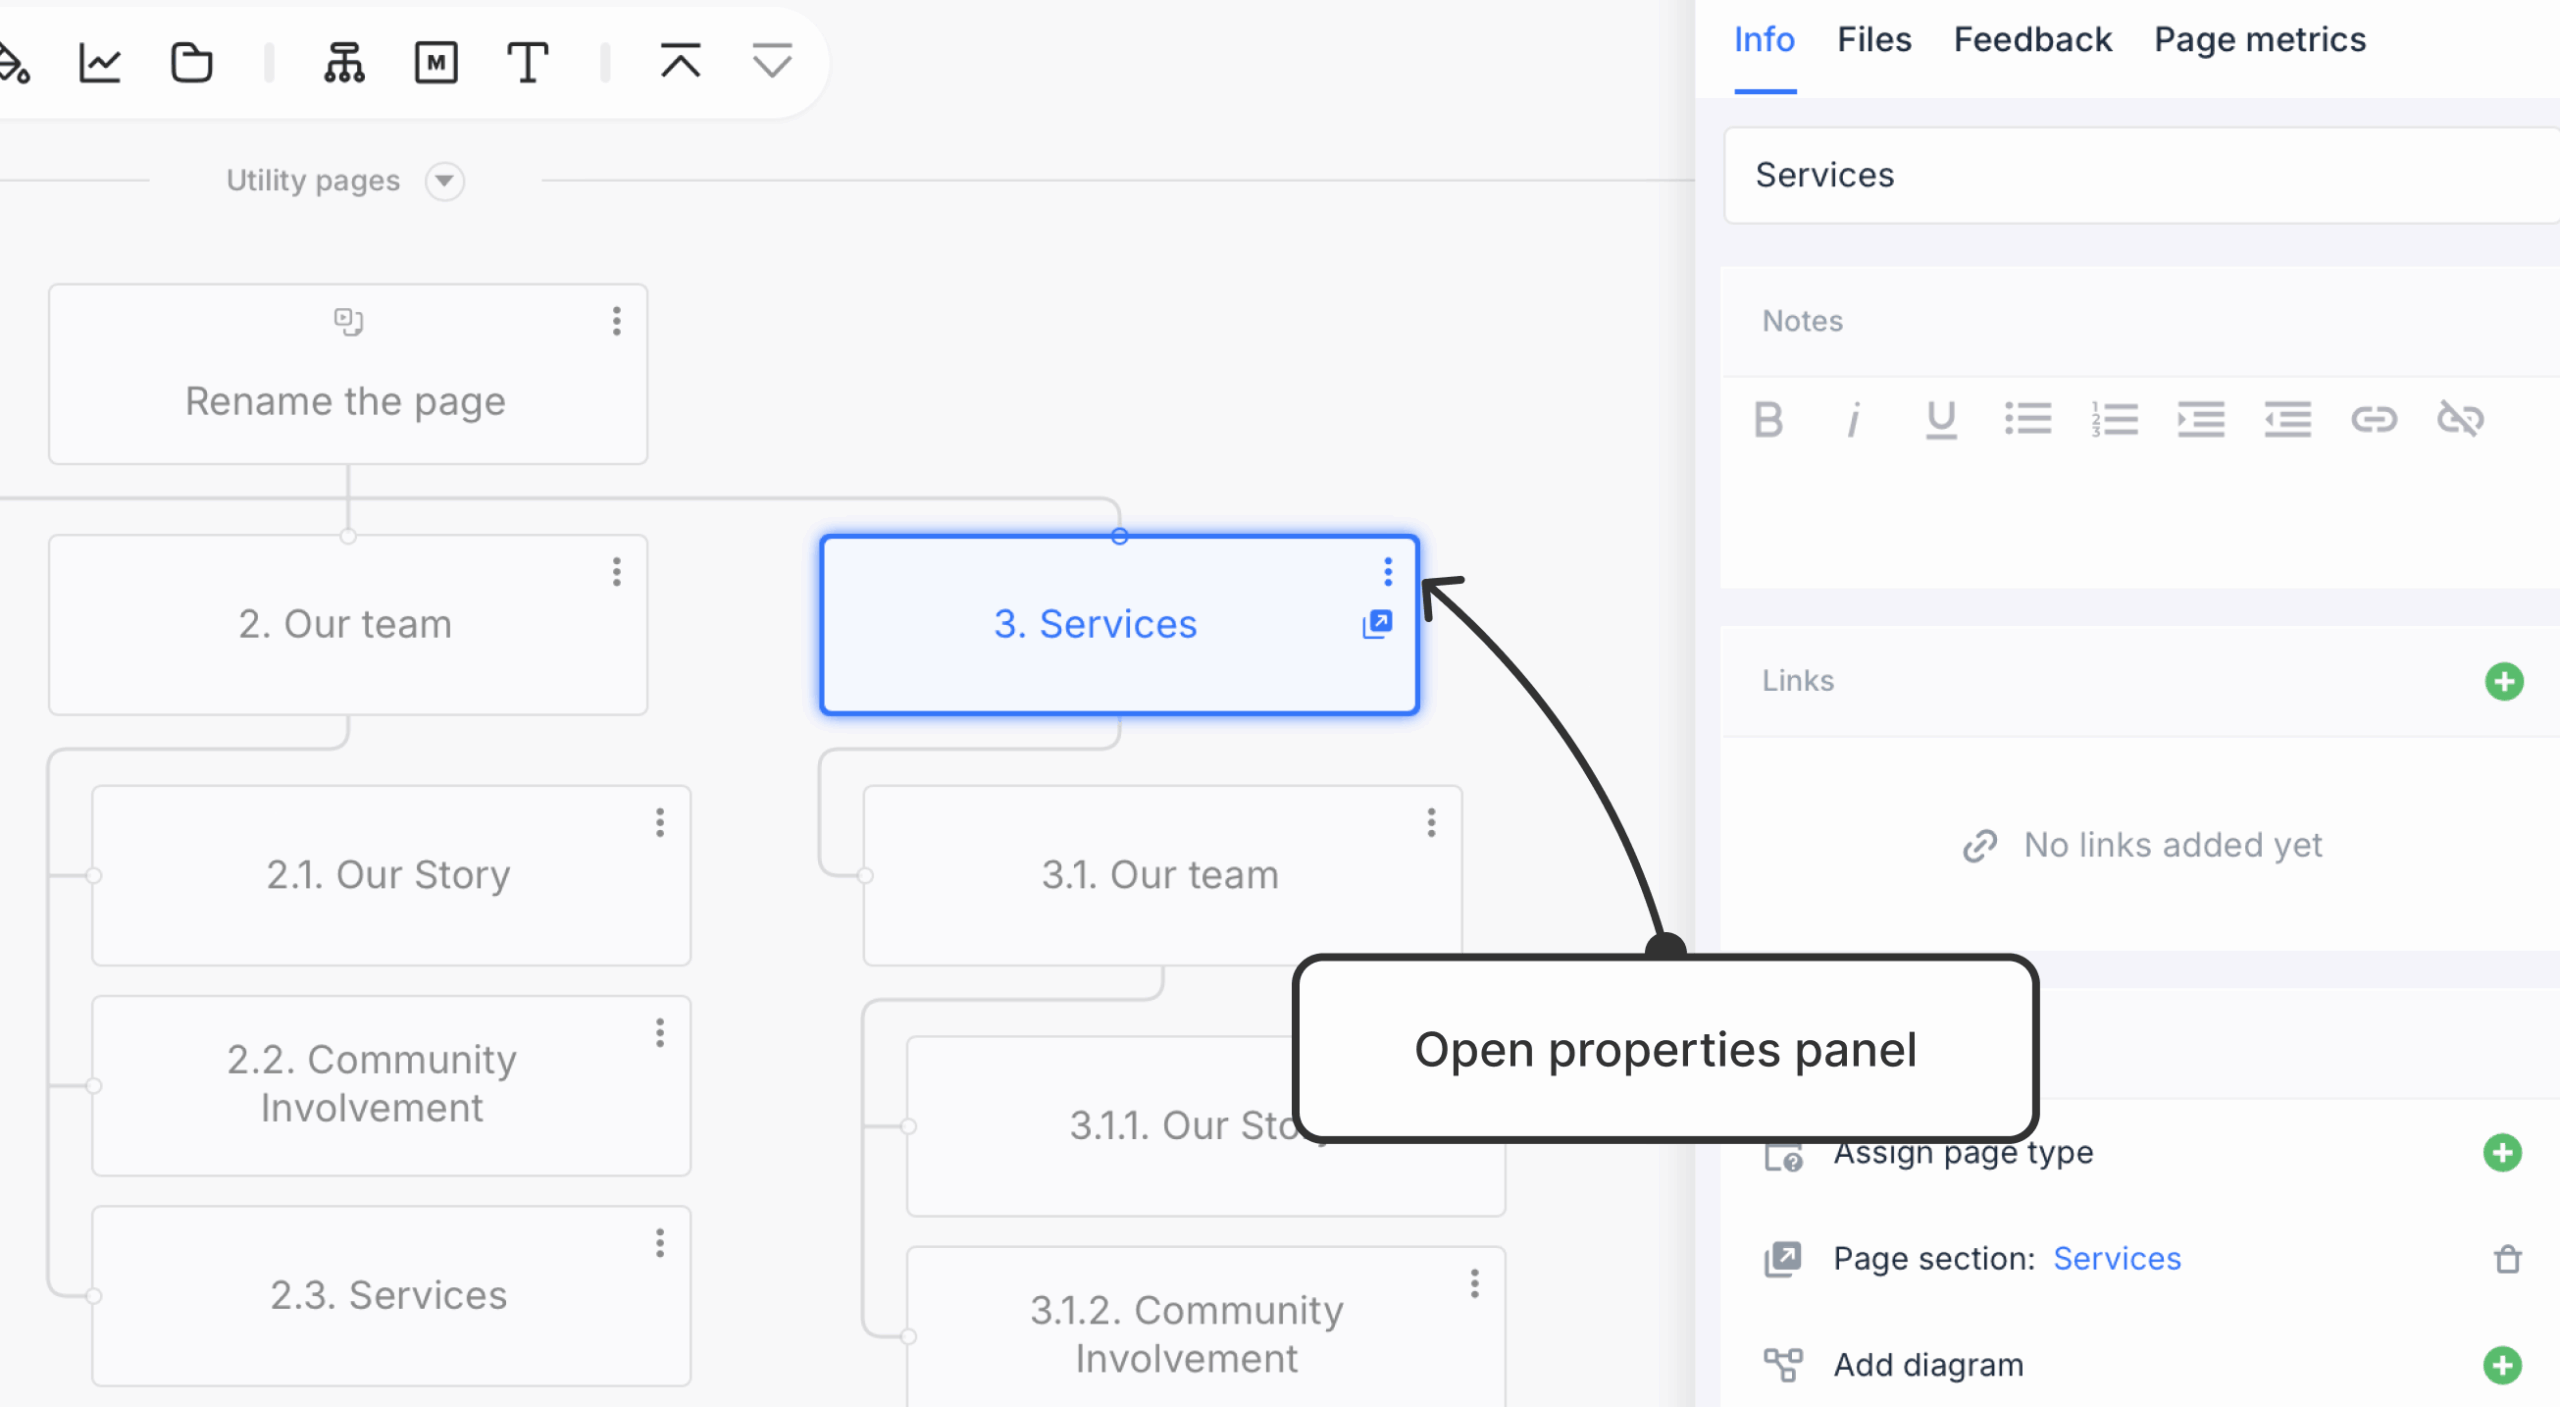Delete the page section with trash icon
Screen dimensions: 2560x1407
pos(2508,1259)
